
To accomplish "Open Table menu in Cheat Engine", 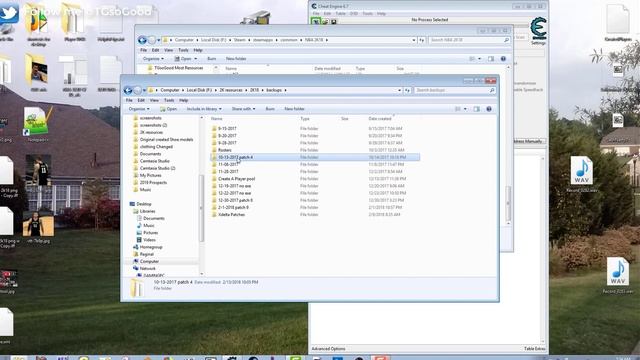I will (340, 13).
